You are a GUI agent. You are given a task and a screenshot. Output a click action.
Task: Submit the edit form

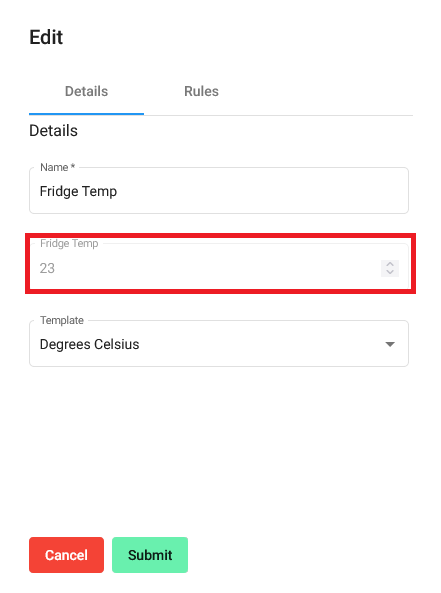click(150, 555)
